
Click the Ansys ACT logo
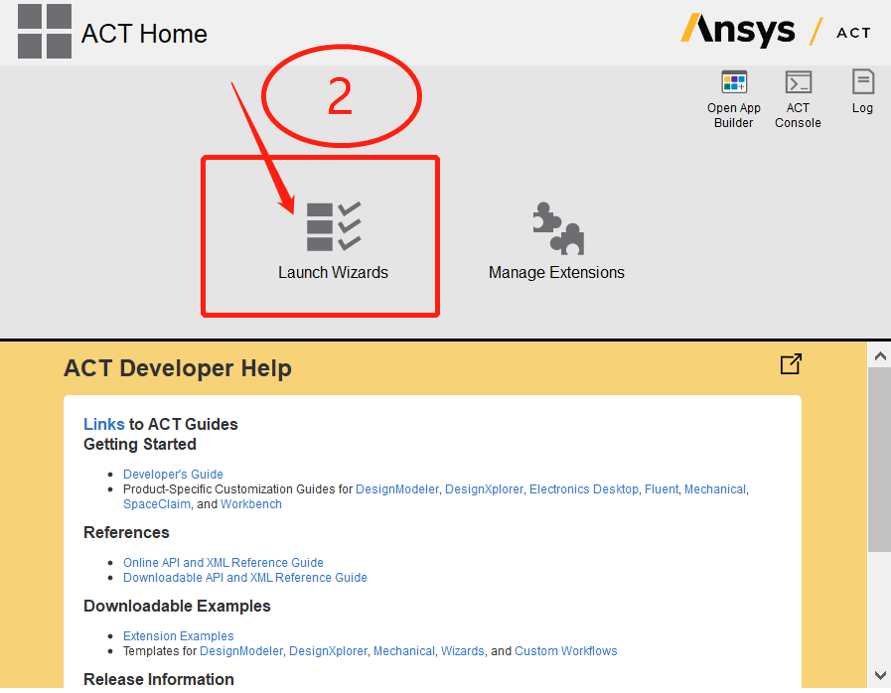775,30
